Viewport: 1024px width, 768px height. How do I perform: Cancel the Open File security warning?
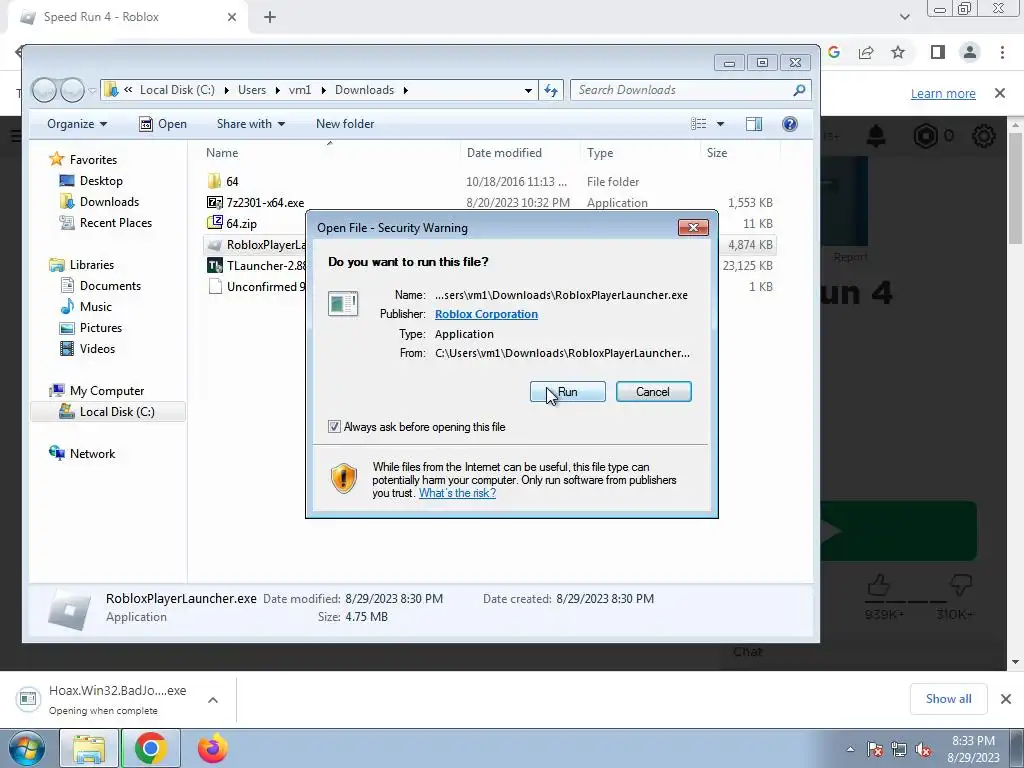653,392
